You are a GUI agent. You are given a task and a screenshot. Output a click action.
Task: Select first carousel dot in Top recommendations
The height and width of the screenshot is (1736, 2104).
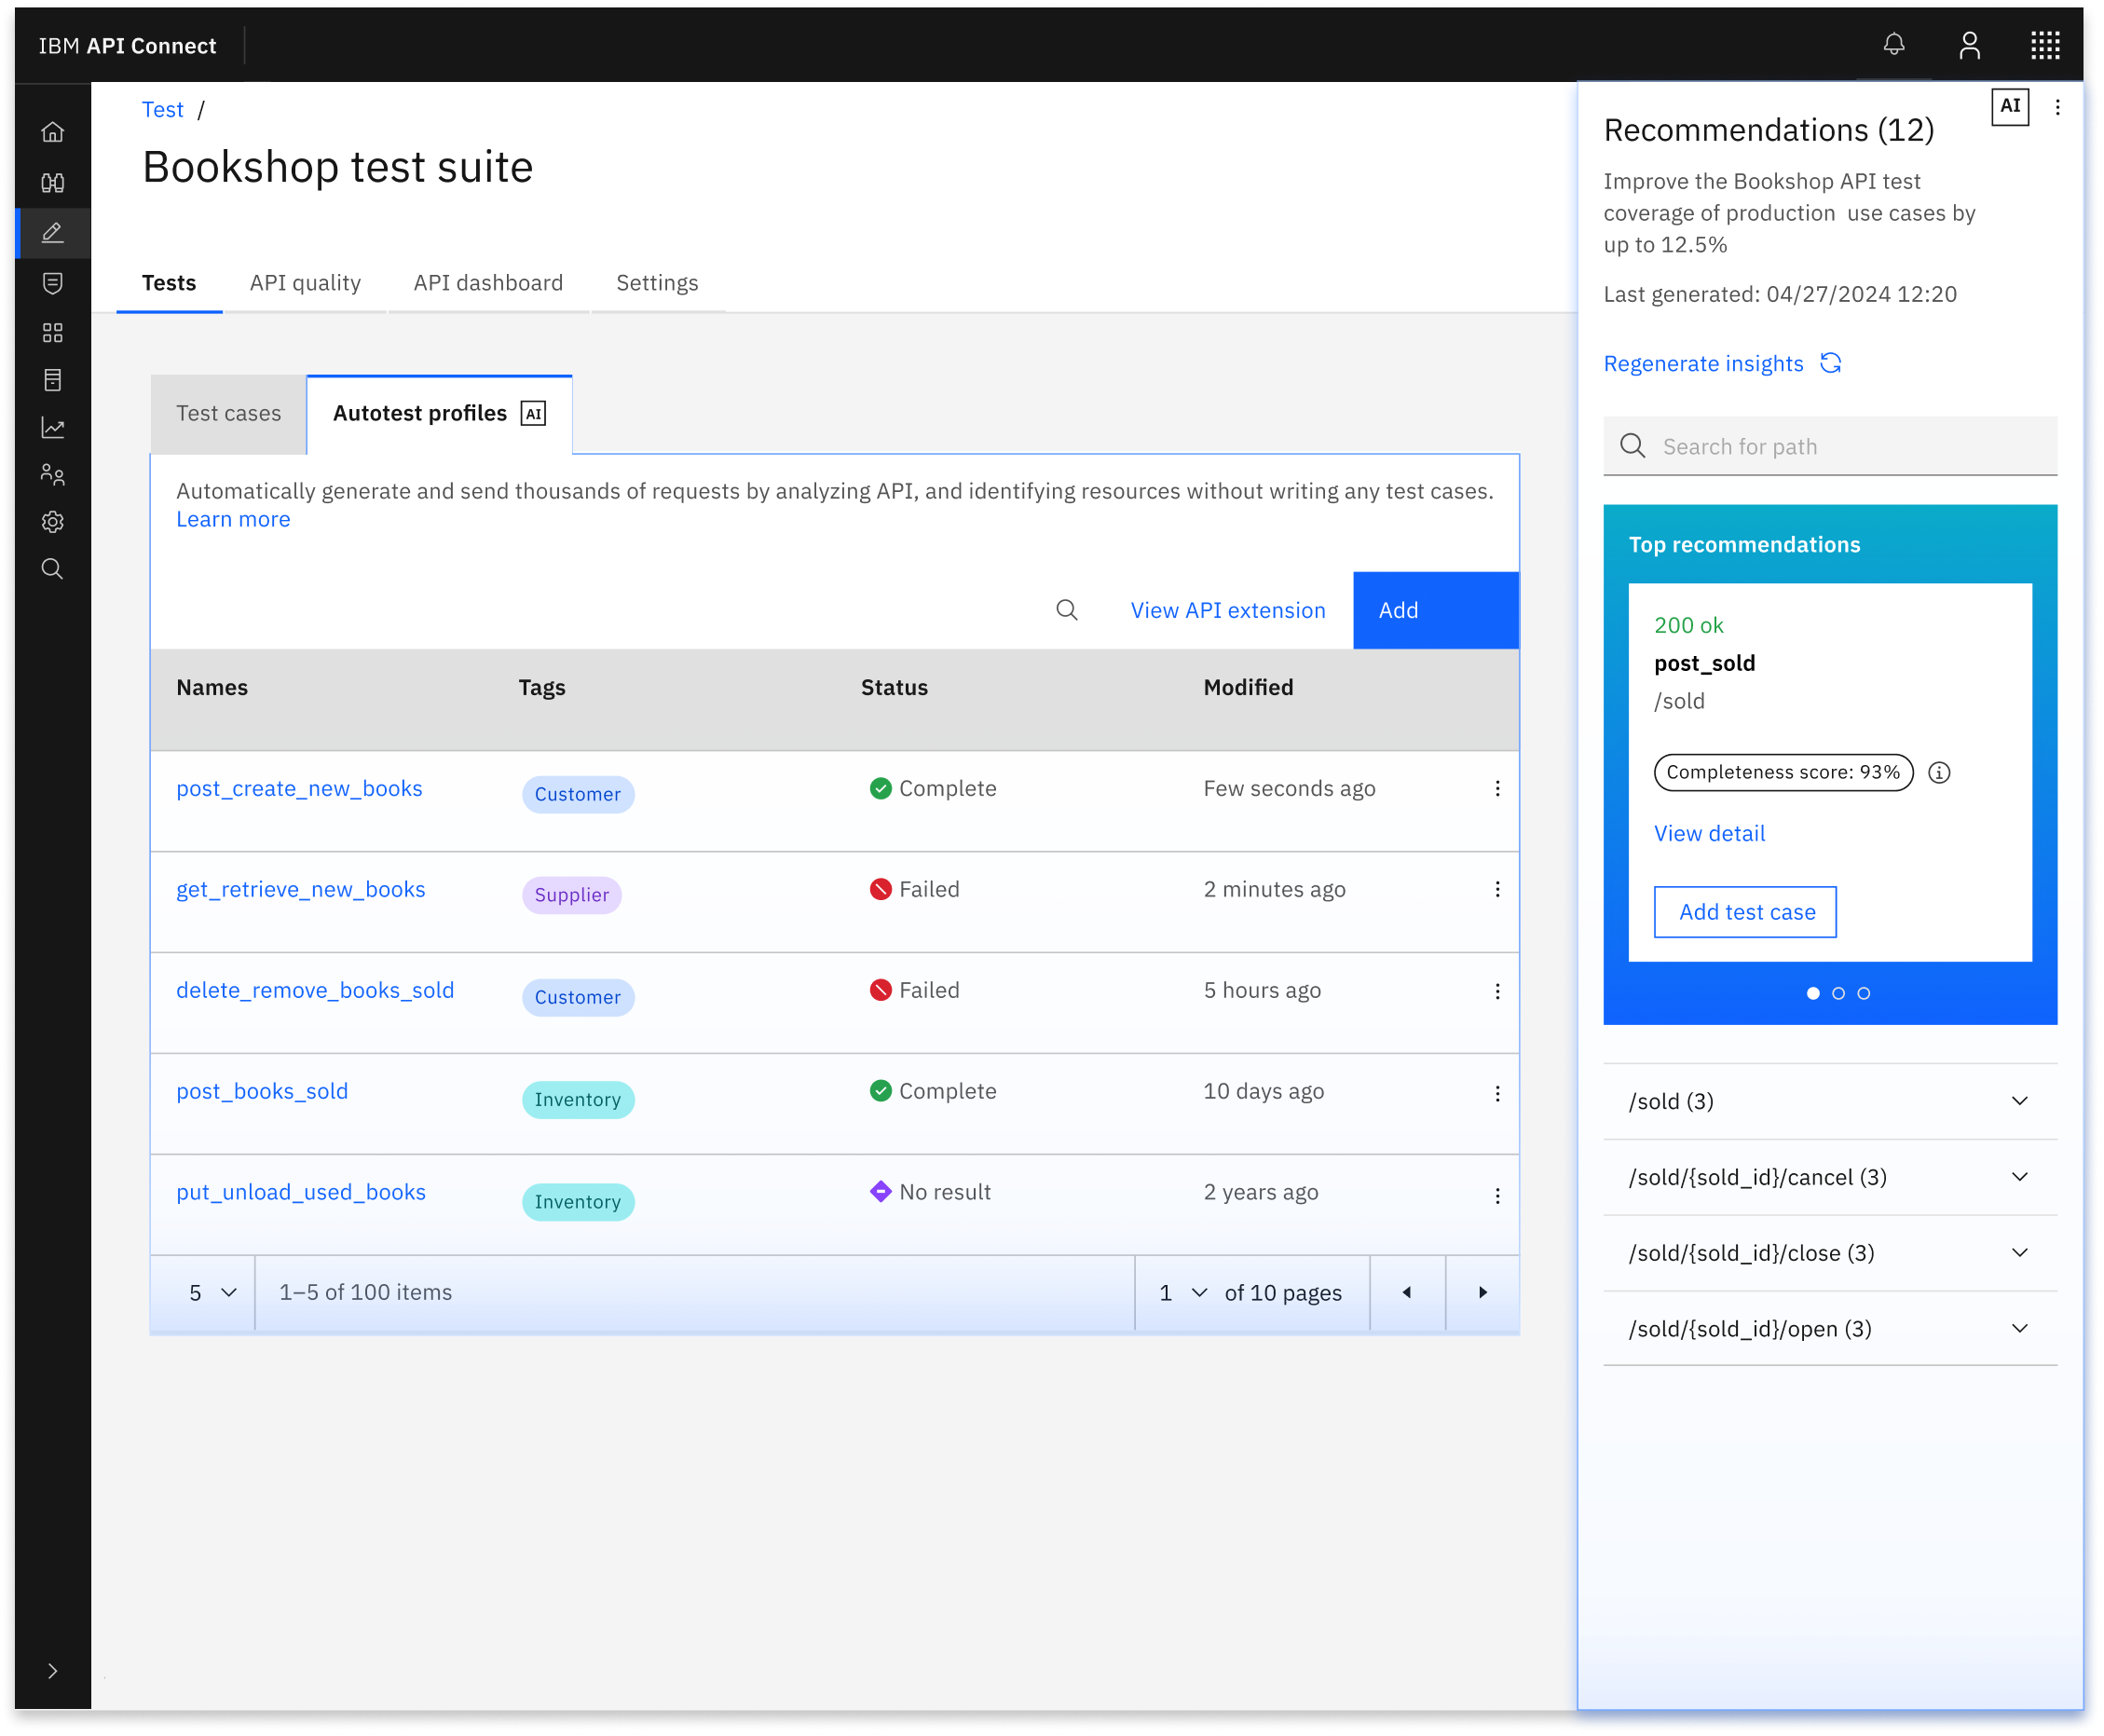pos(1813,993)
